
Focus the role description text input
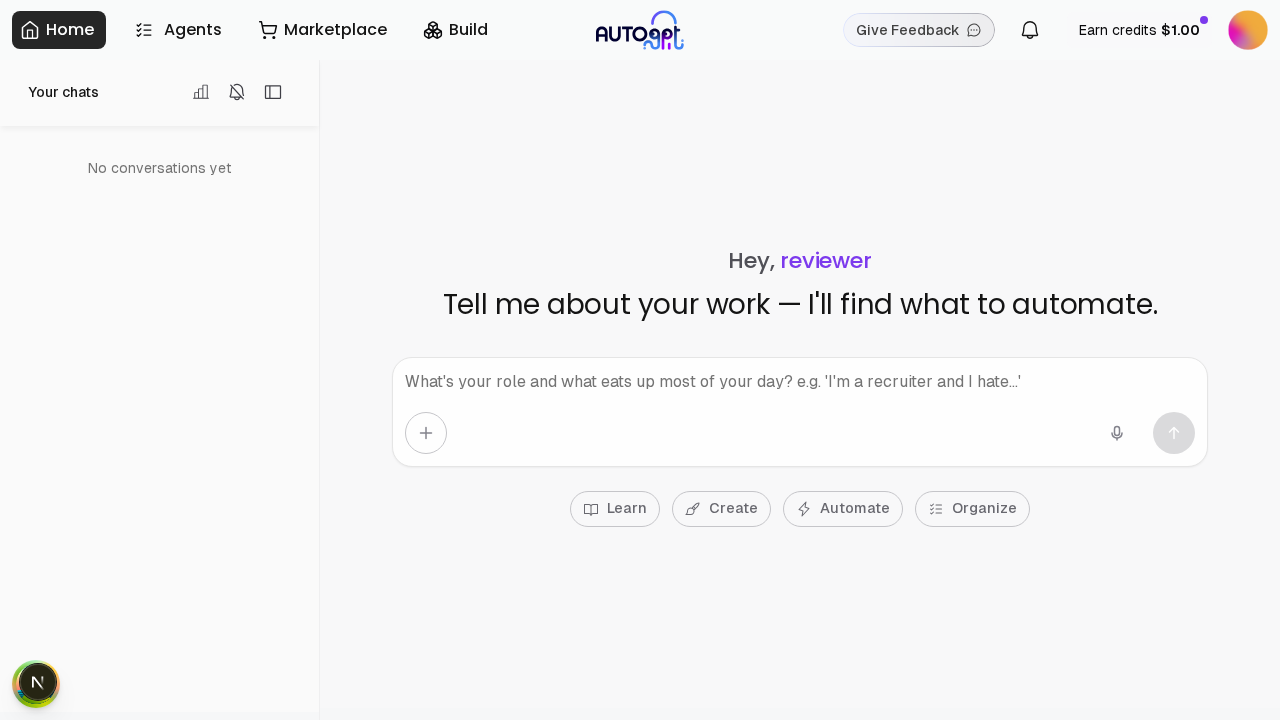click(x=798, y=382)
